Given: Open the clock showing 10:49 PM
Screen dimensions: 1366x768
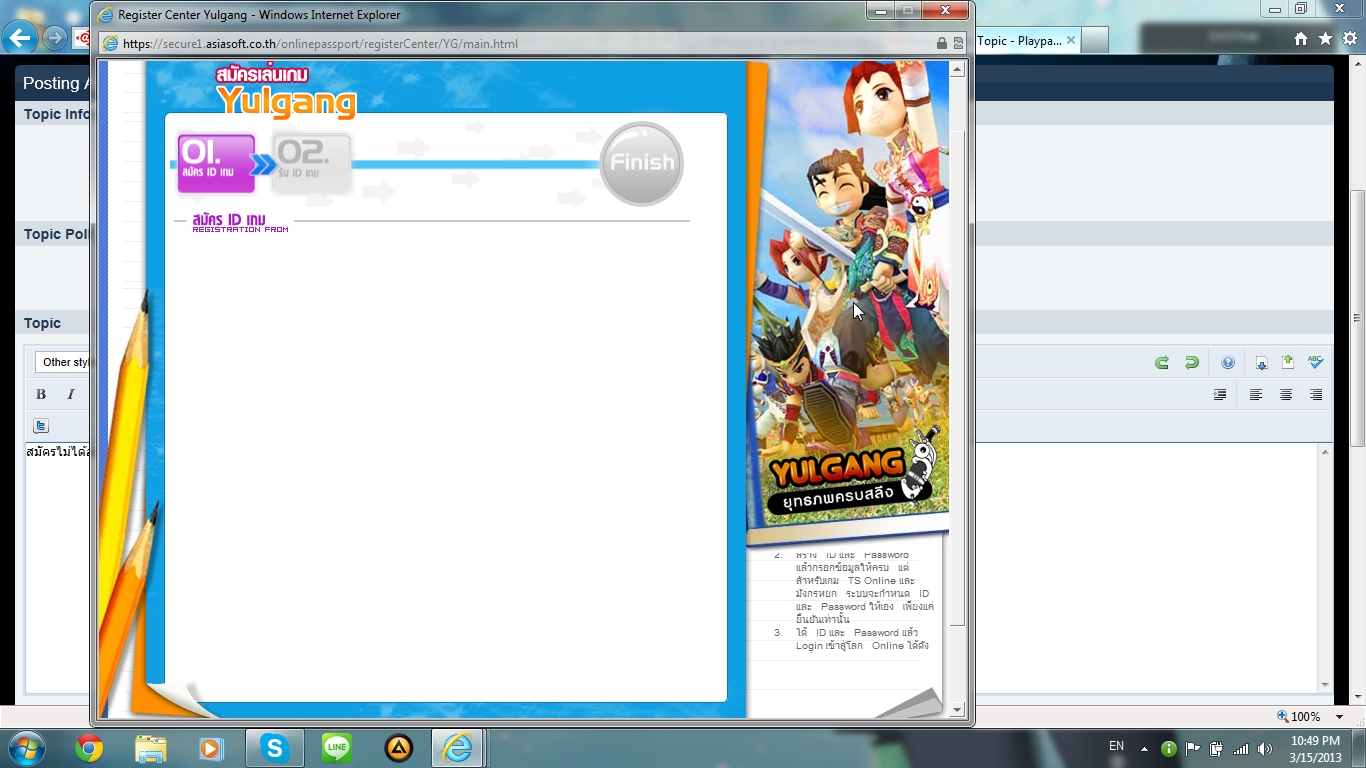Looking at the screenshot, I should pos(1315,748).
